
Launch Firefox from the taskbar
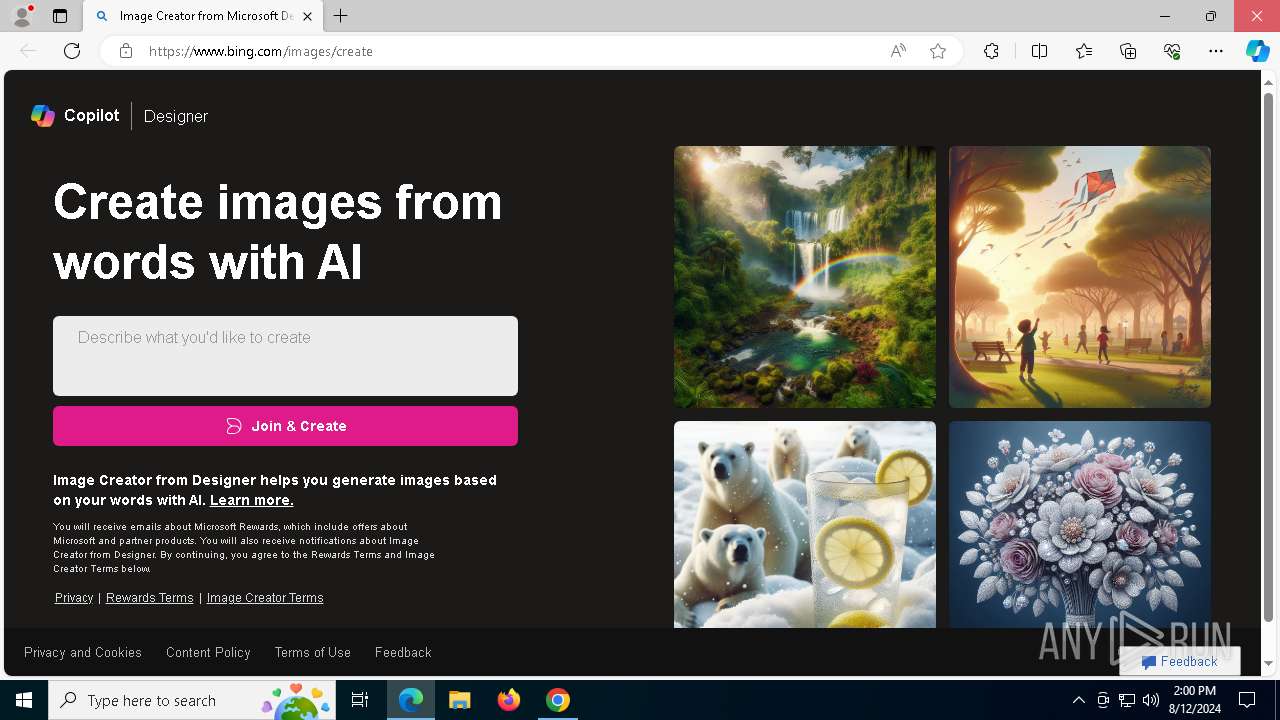tap(509, 700)
